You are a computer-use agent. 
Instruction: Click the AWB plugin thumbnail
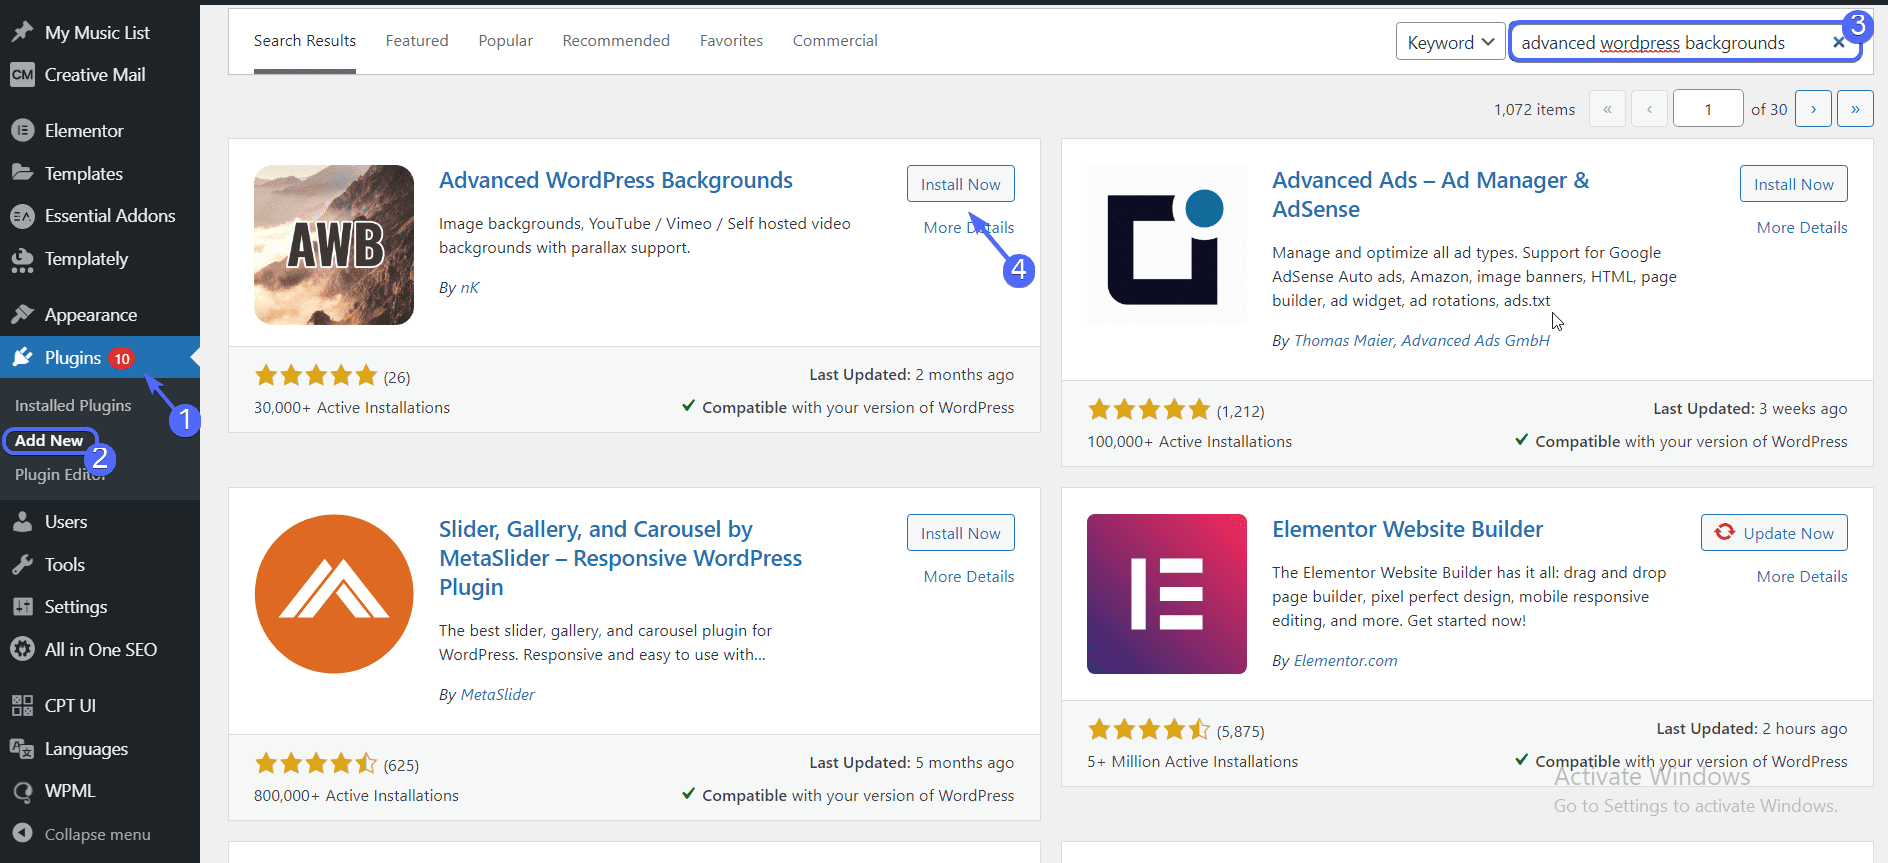coord(334,245)
